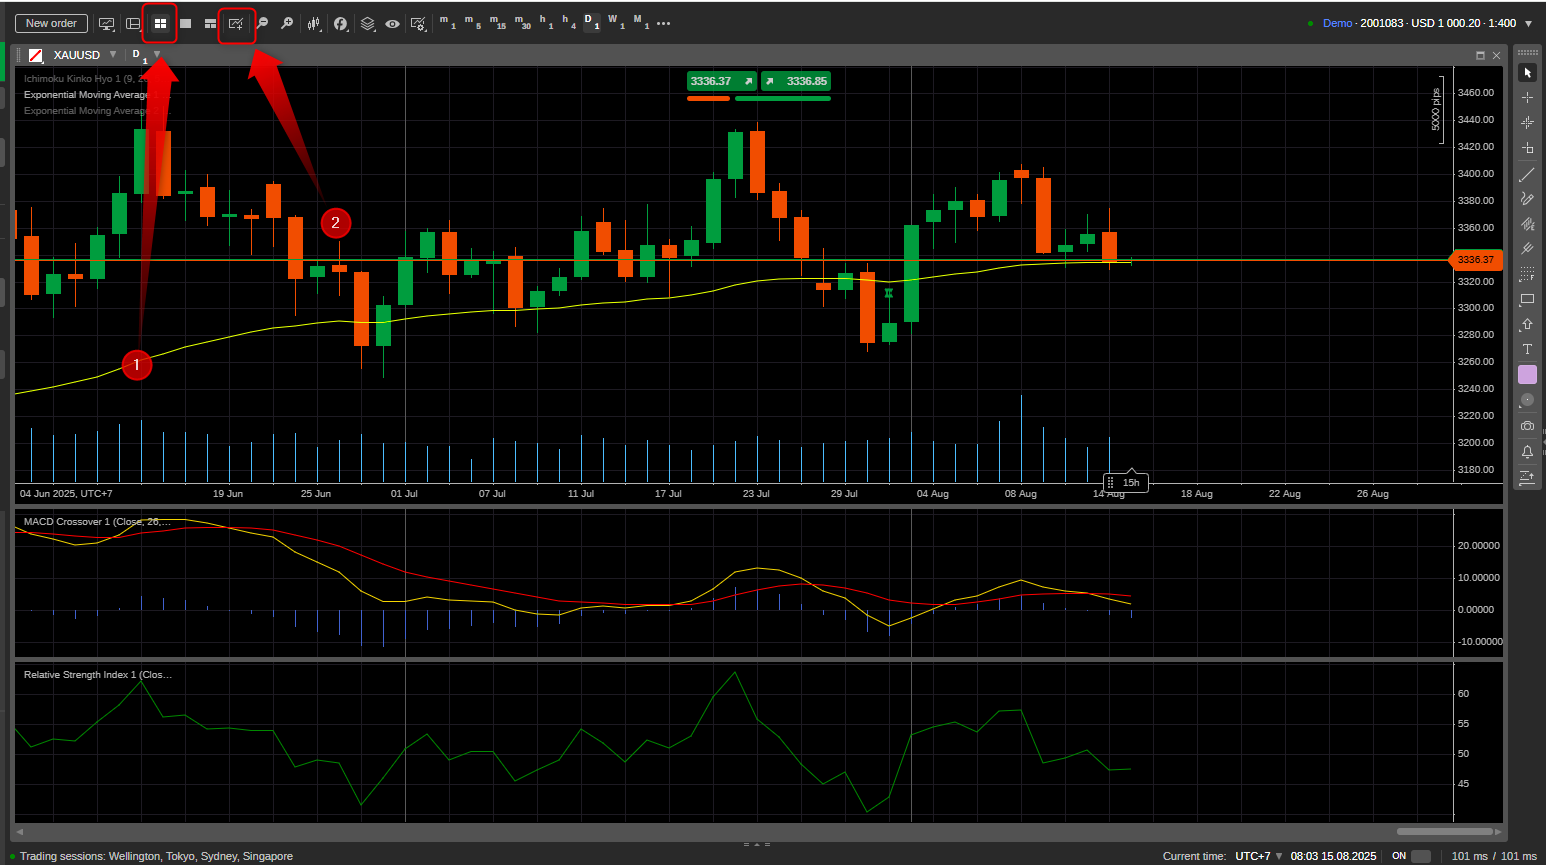Open the line thickness circle option
1546x865 pixels.
(1527, 400)
